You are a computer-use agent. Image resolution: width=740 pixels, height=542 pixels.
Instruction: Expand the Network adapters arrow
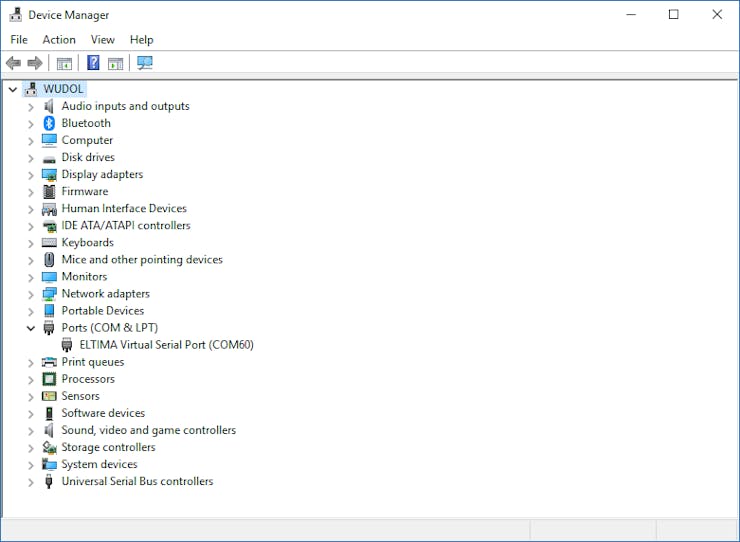(x=31, y=295)
